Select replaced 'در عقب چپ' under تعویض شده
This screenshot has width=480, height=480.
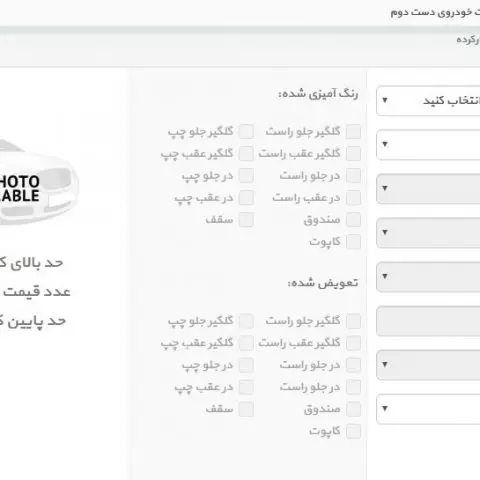(246, 387)
